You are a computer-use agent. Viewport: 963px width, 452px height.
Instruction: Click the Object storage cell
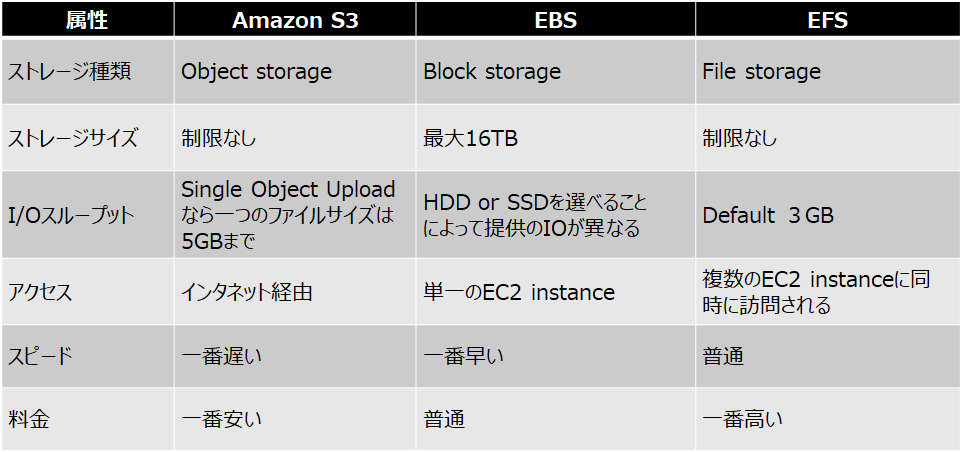(295, 71)
